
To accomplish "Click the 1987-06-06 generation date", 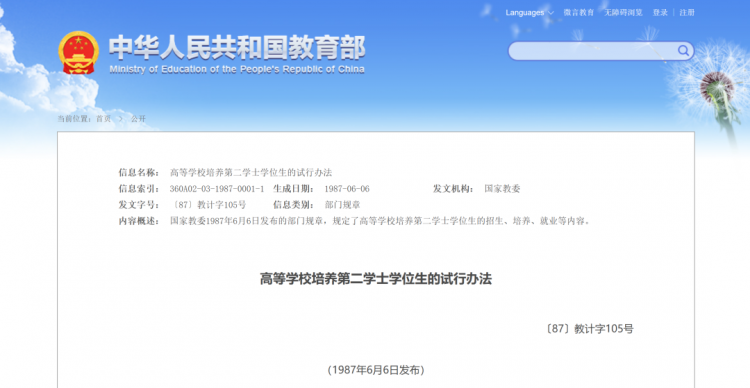I will coord(347,189).
